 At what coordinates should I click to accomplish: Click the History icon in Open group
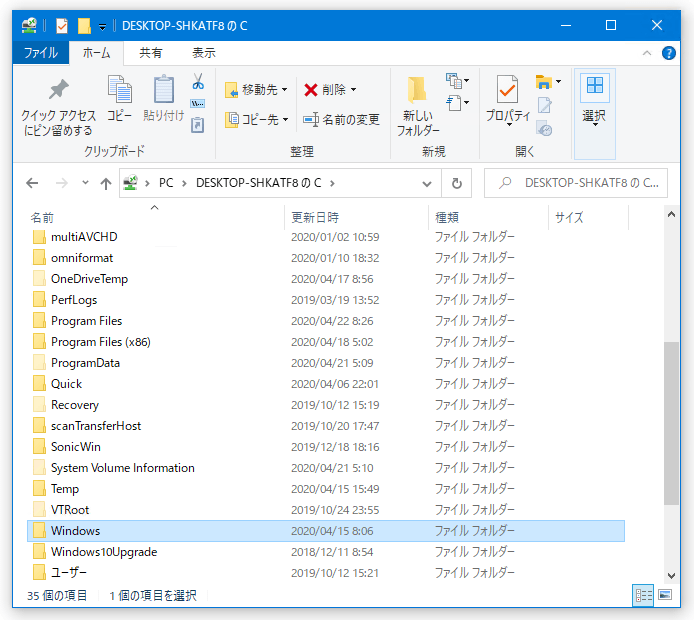pyautogui.click(x=544, y=129)
